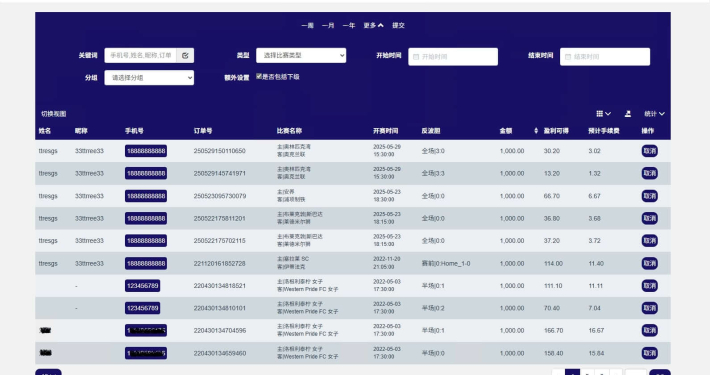Focus the keyword search input field
Image resolution: width=710 pixels, height=375 pixels.
click(141, 55)
